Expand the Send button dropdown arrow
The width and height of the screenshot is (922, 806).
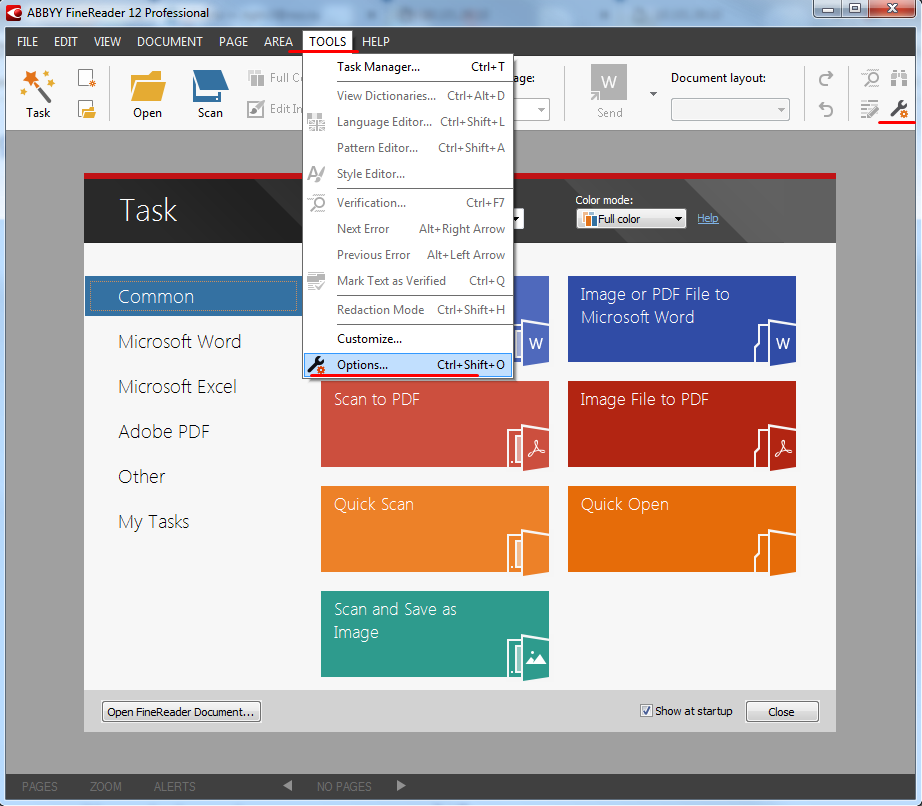tap(653, 94)
